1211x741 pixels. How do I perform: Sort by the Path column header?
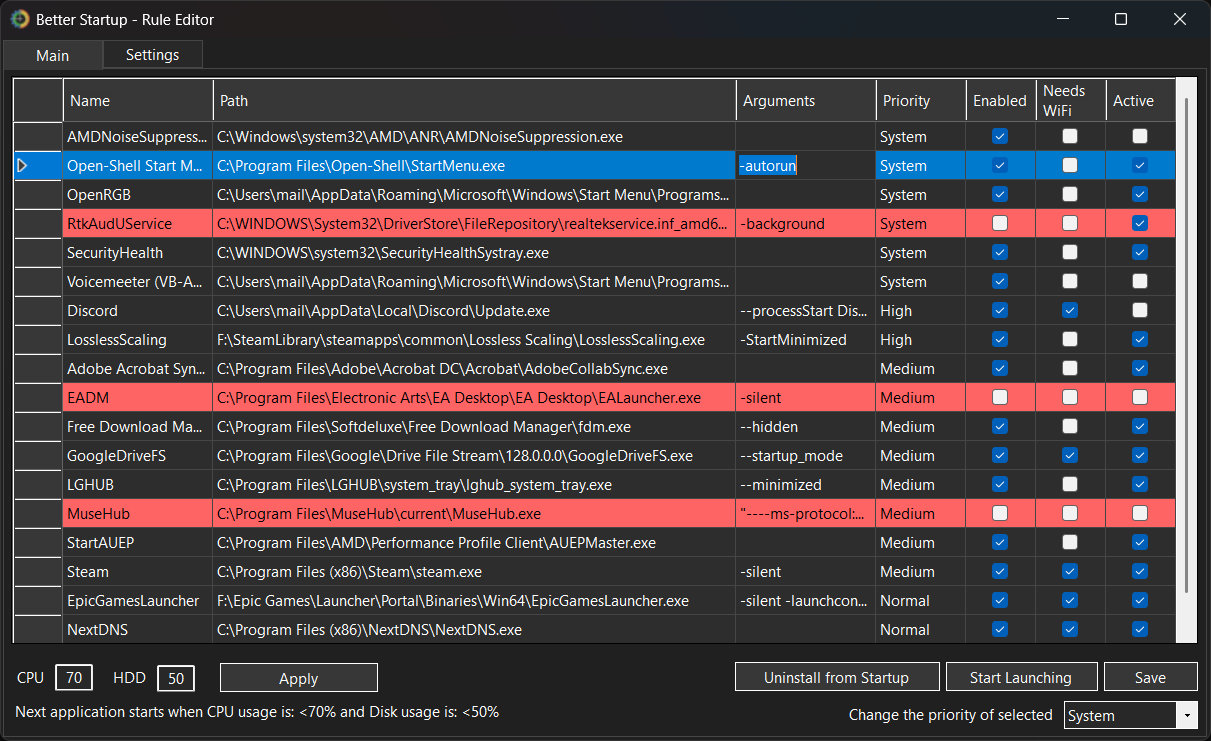tap(474, 101)
